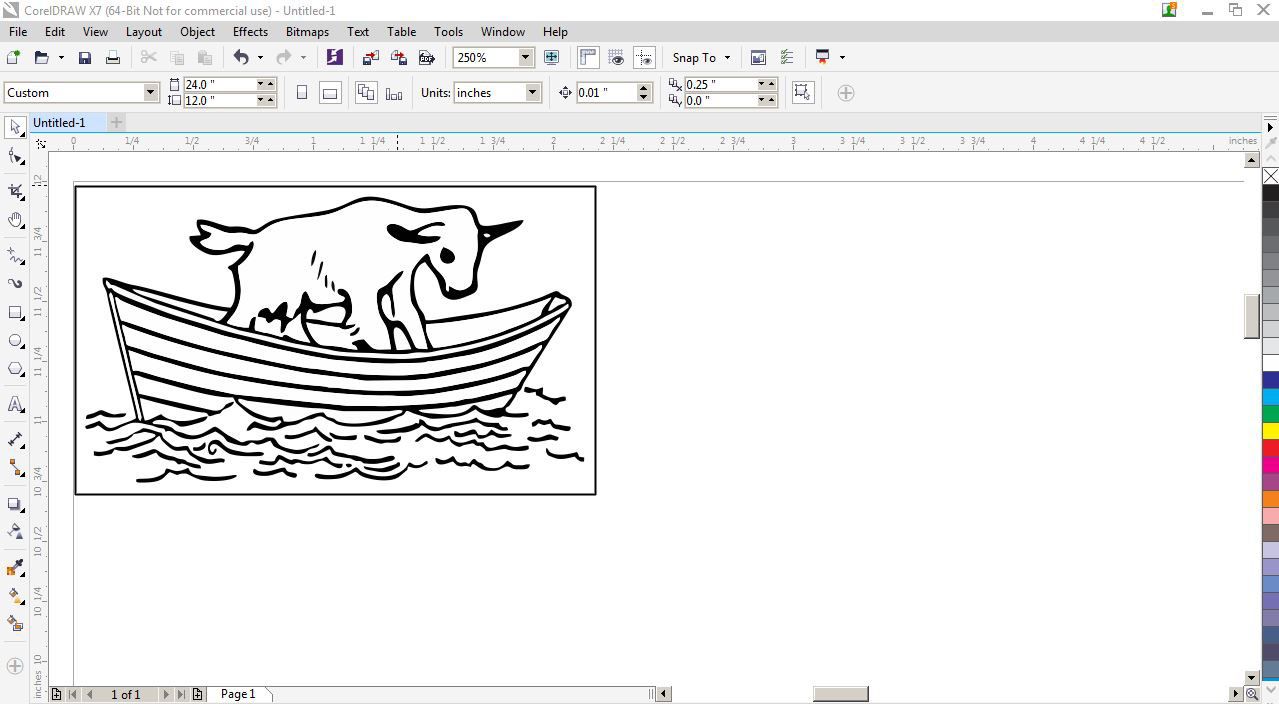Toggle Show Guidelines button
This screenshot has width=1279, height=704.
[644, 58]
